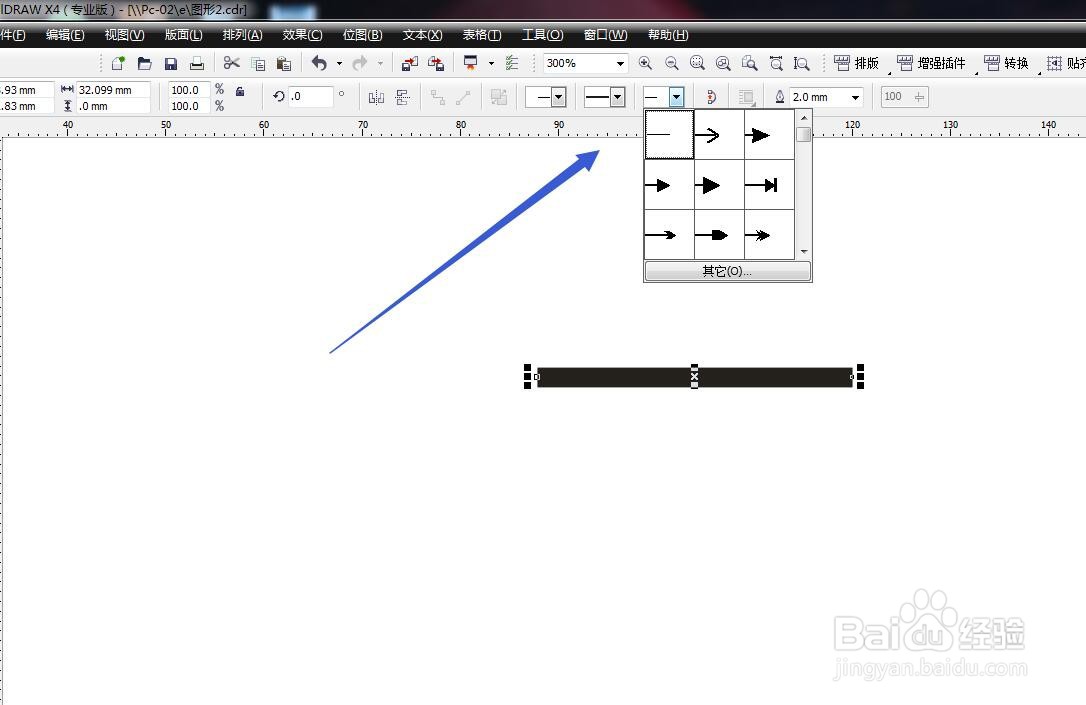Open the 文本(X) menu

pos(421,35)
